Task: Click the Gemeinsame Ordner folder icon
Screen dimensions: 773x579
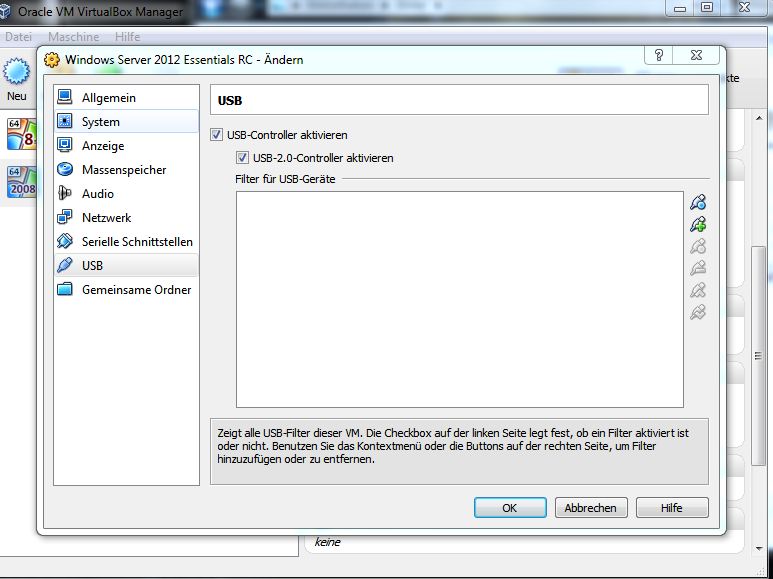Action: 65,290
